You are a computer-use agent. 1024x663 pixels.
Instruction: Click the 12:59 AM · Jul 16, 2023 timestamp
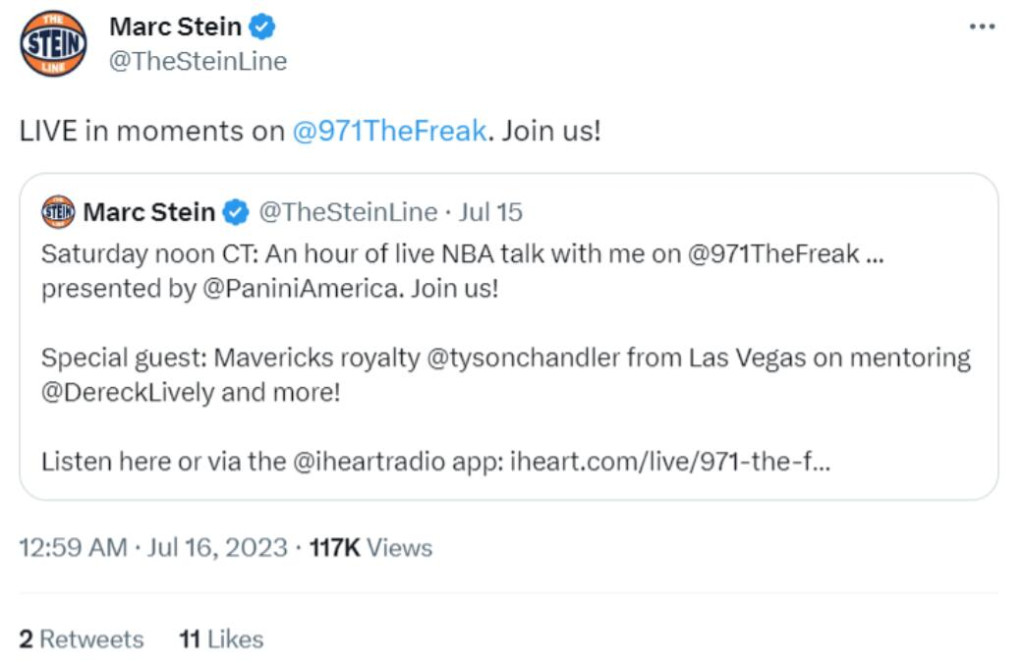(153, 547)
